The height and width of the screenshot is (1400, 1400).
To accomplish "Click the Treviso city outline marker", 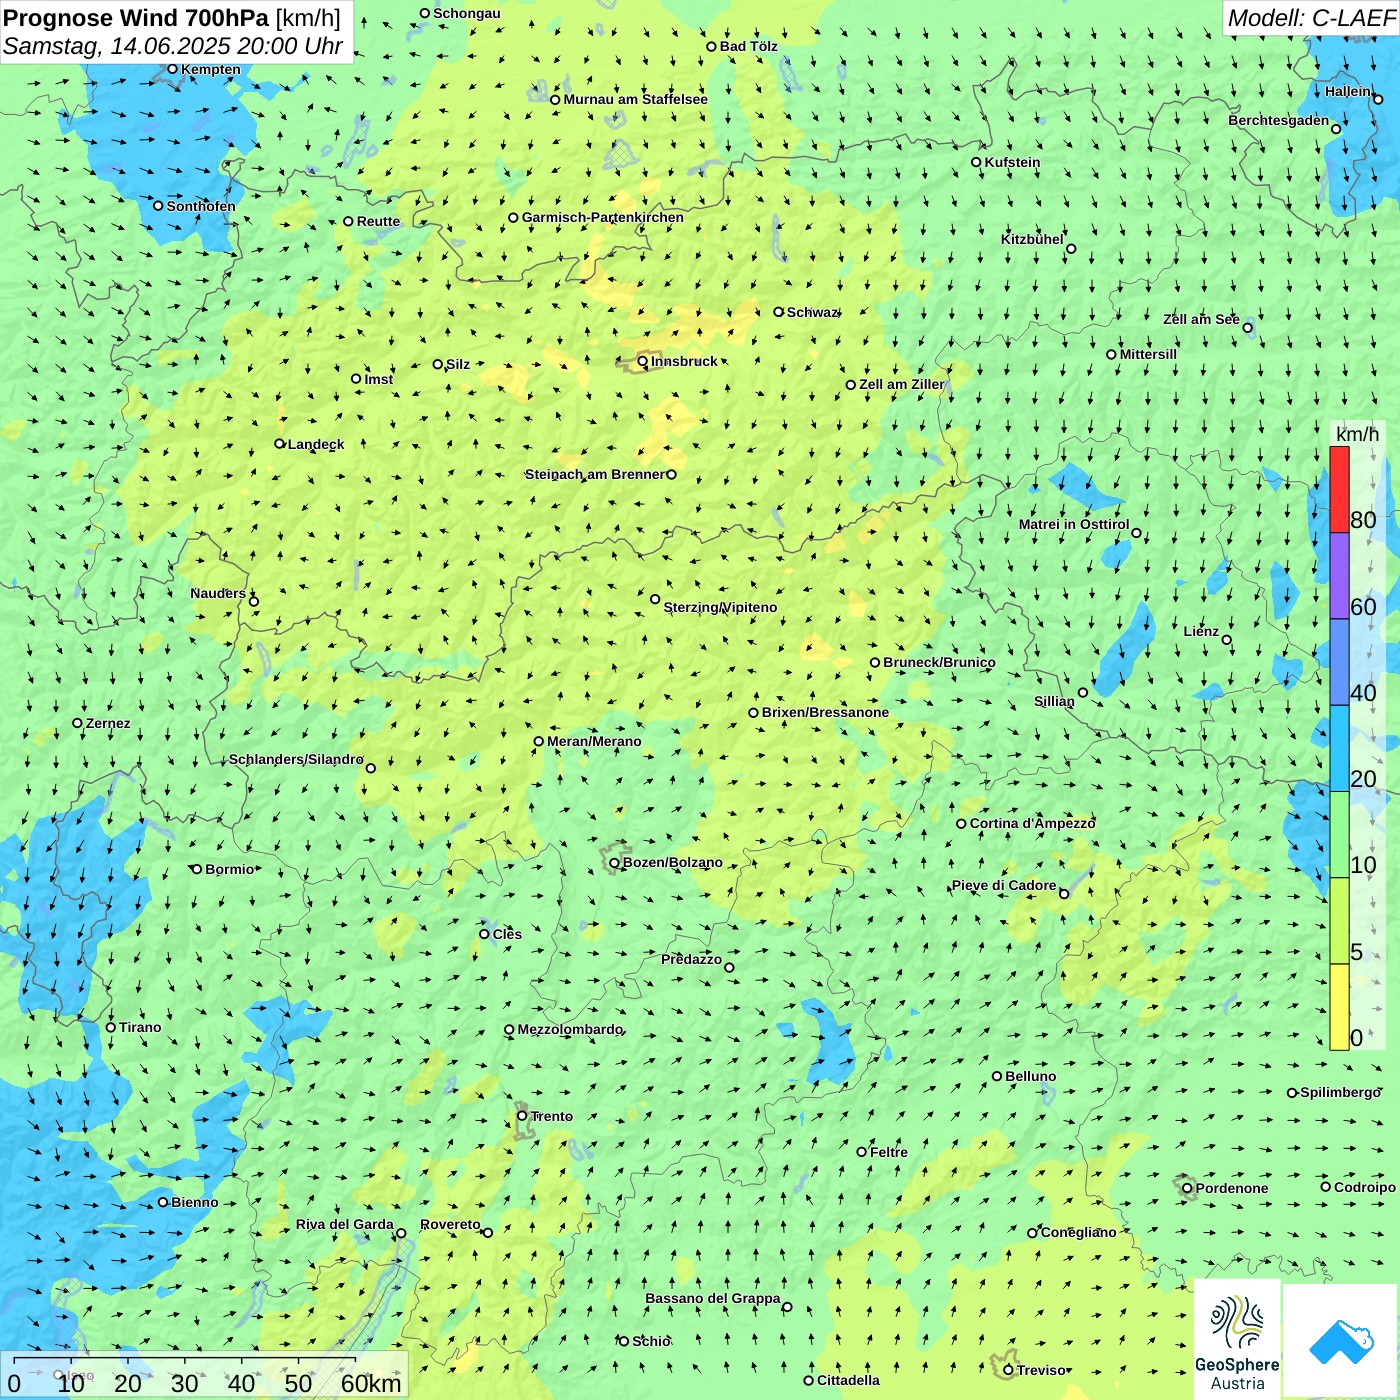I will (x=1004, y=1367).
